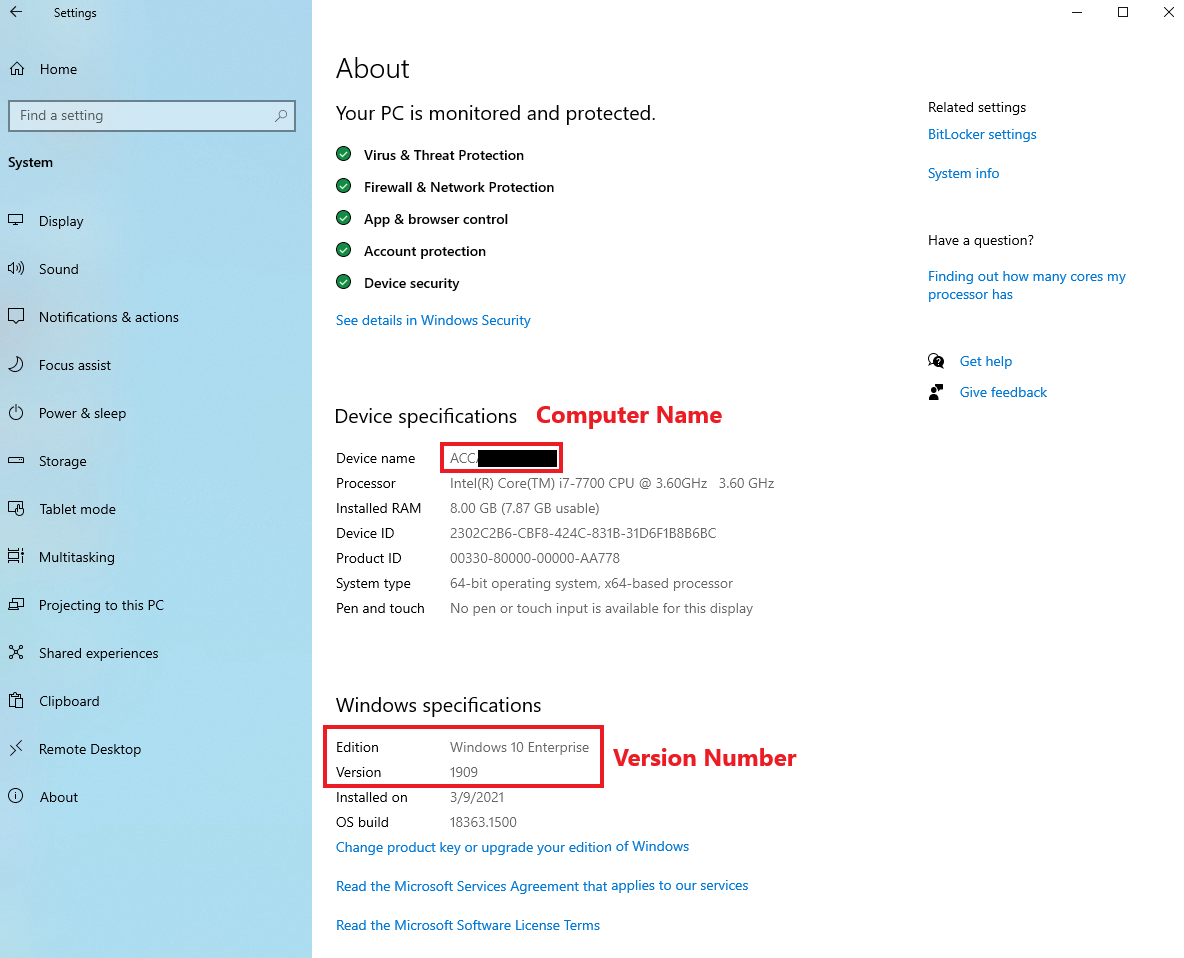Click the Multitasking icon
Image resolution: width=1184 pixels, height=958 pixels.
point(16,556)
